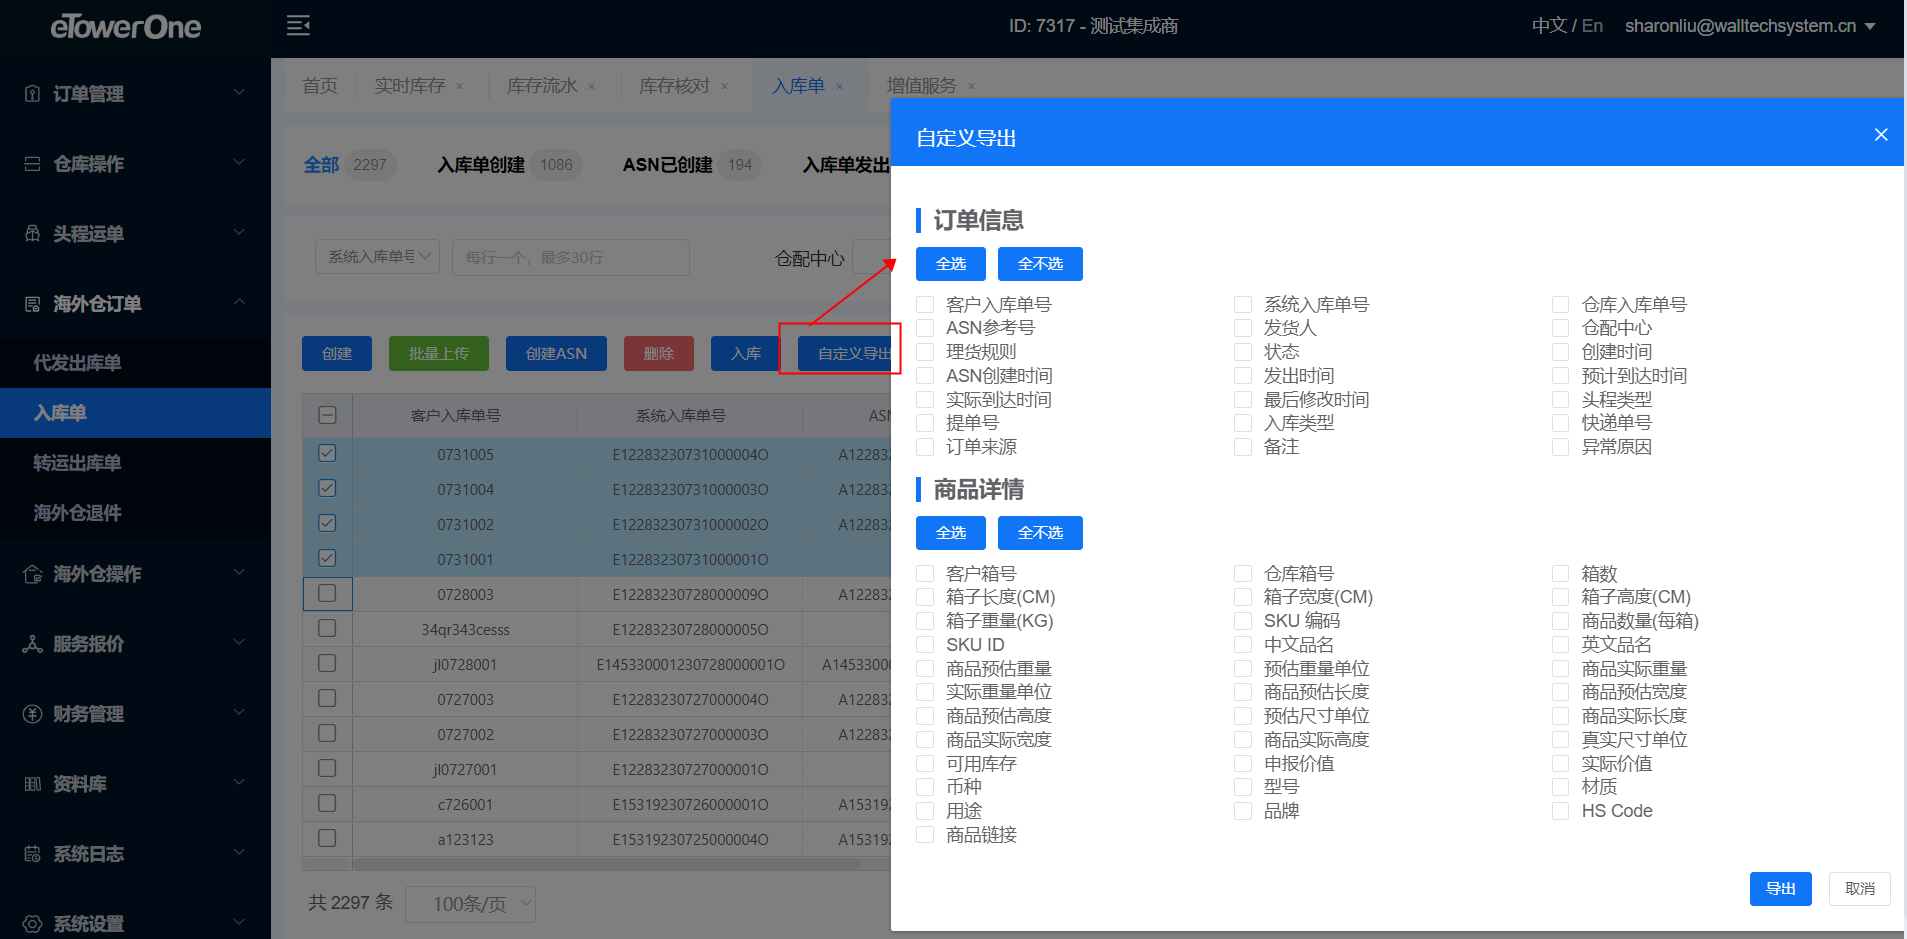Filter by 入库单创建 status tab
The height and width of the screenshot is (939, 1907).
pos(509,165)
